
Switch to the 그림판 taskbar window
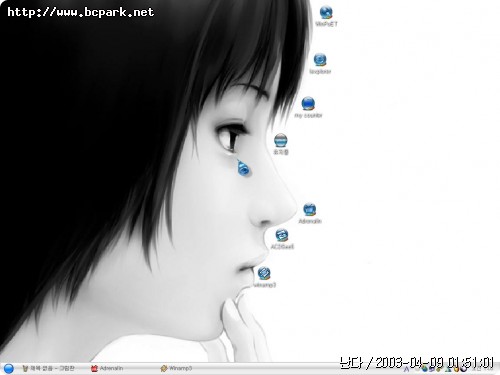(x=49, y=368)
